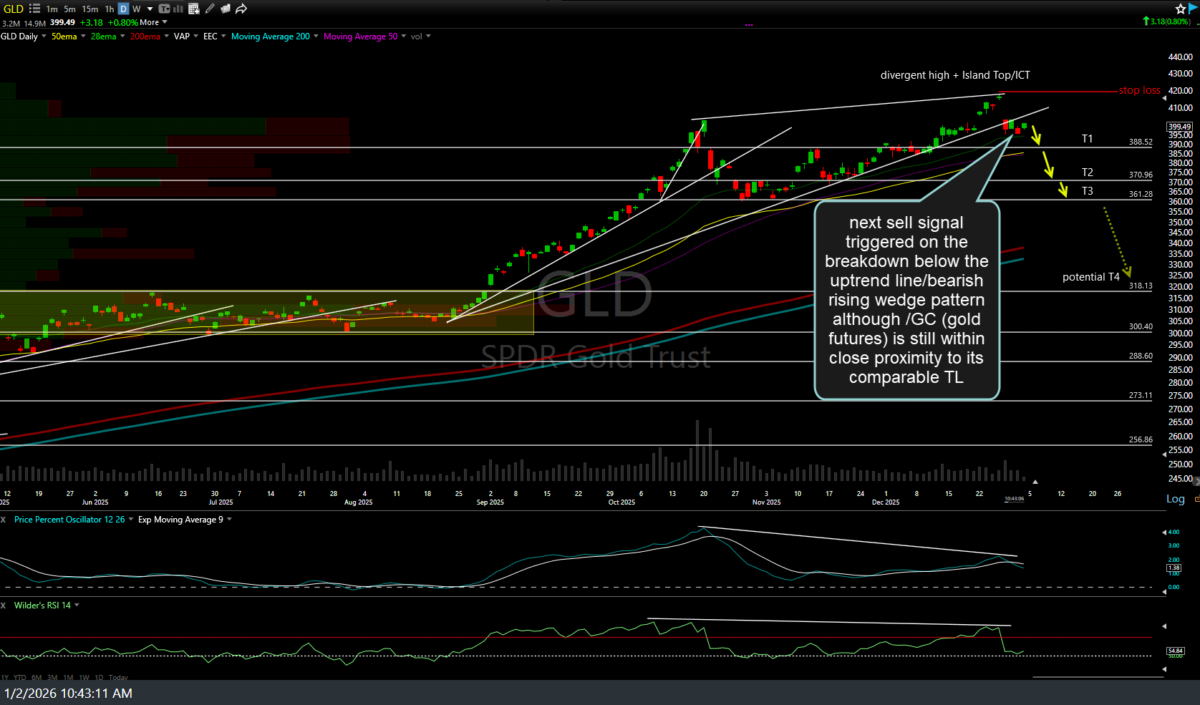Close the Wilder's RSI panel

(x=4, y=605)
